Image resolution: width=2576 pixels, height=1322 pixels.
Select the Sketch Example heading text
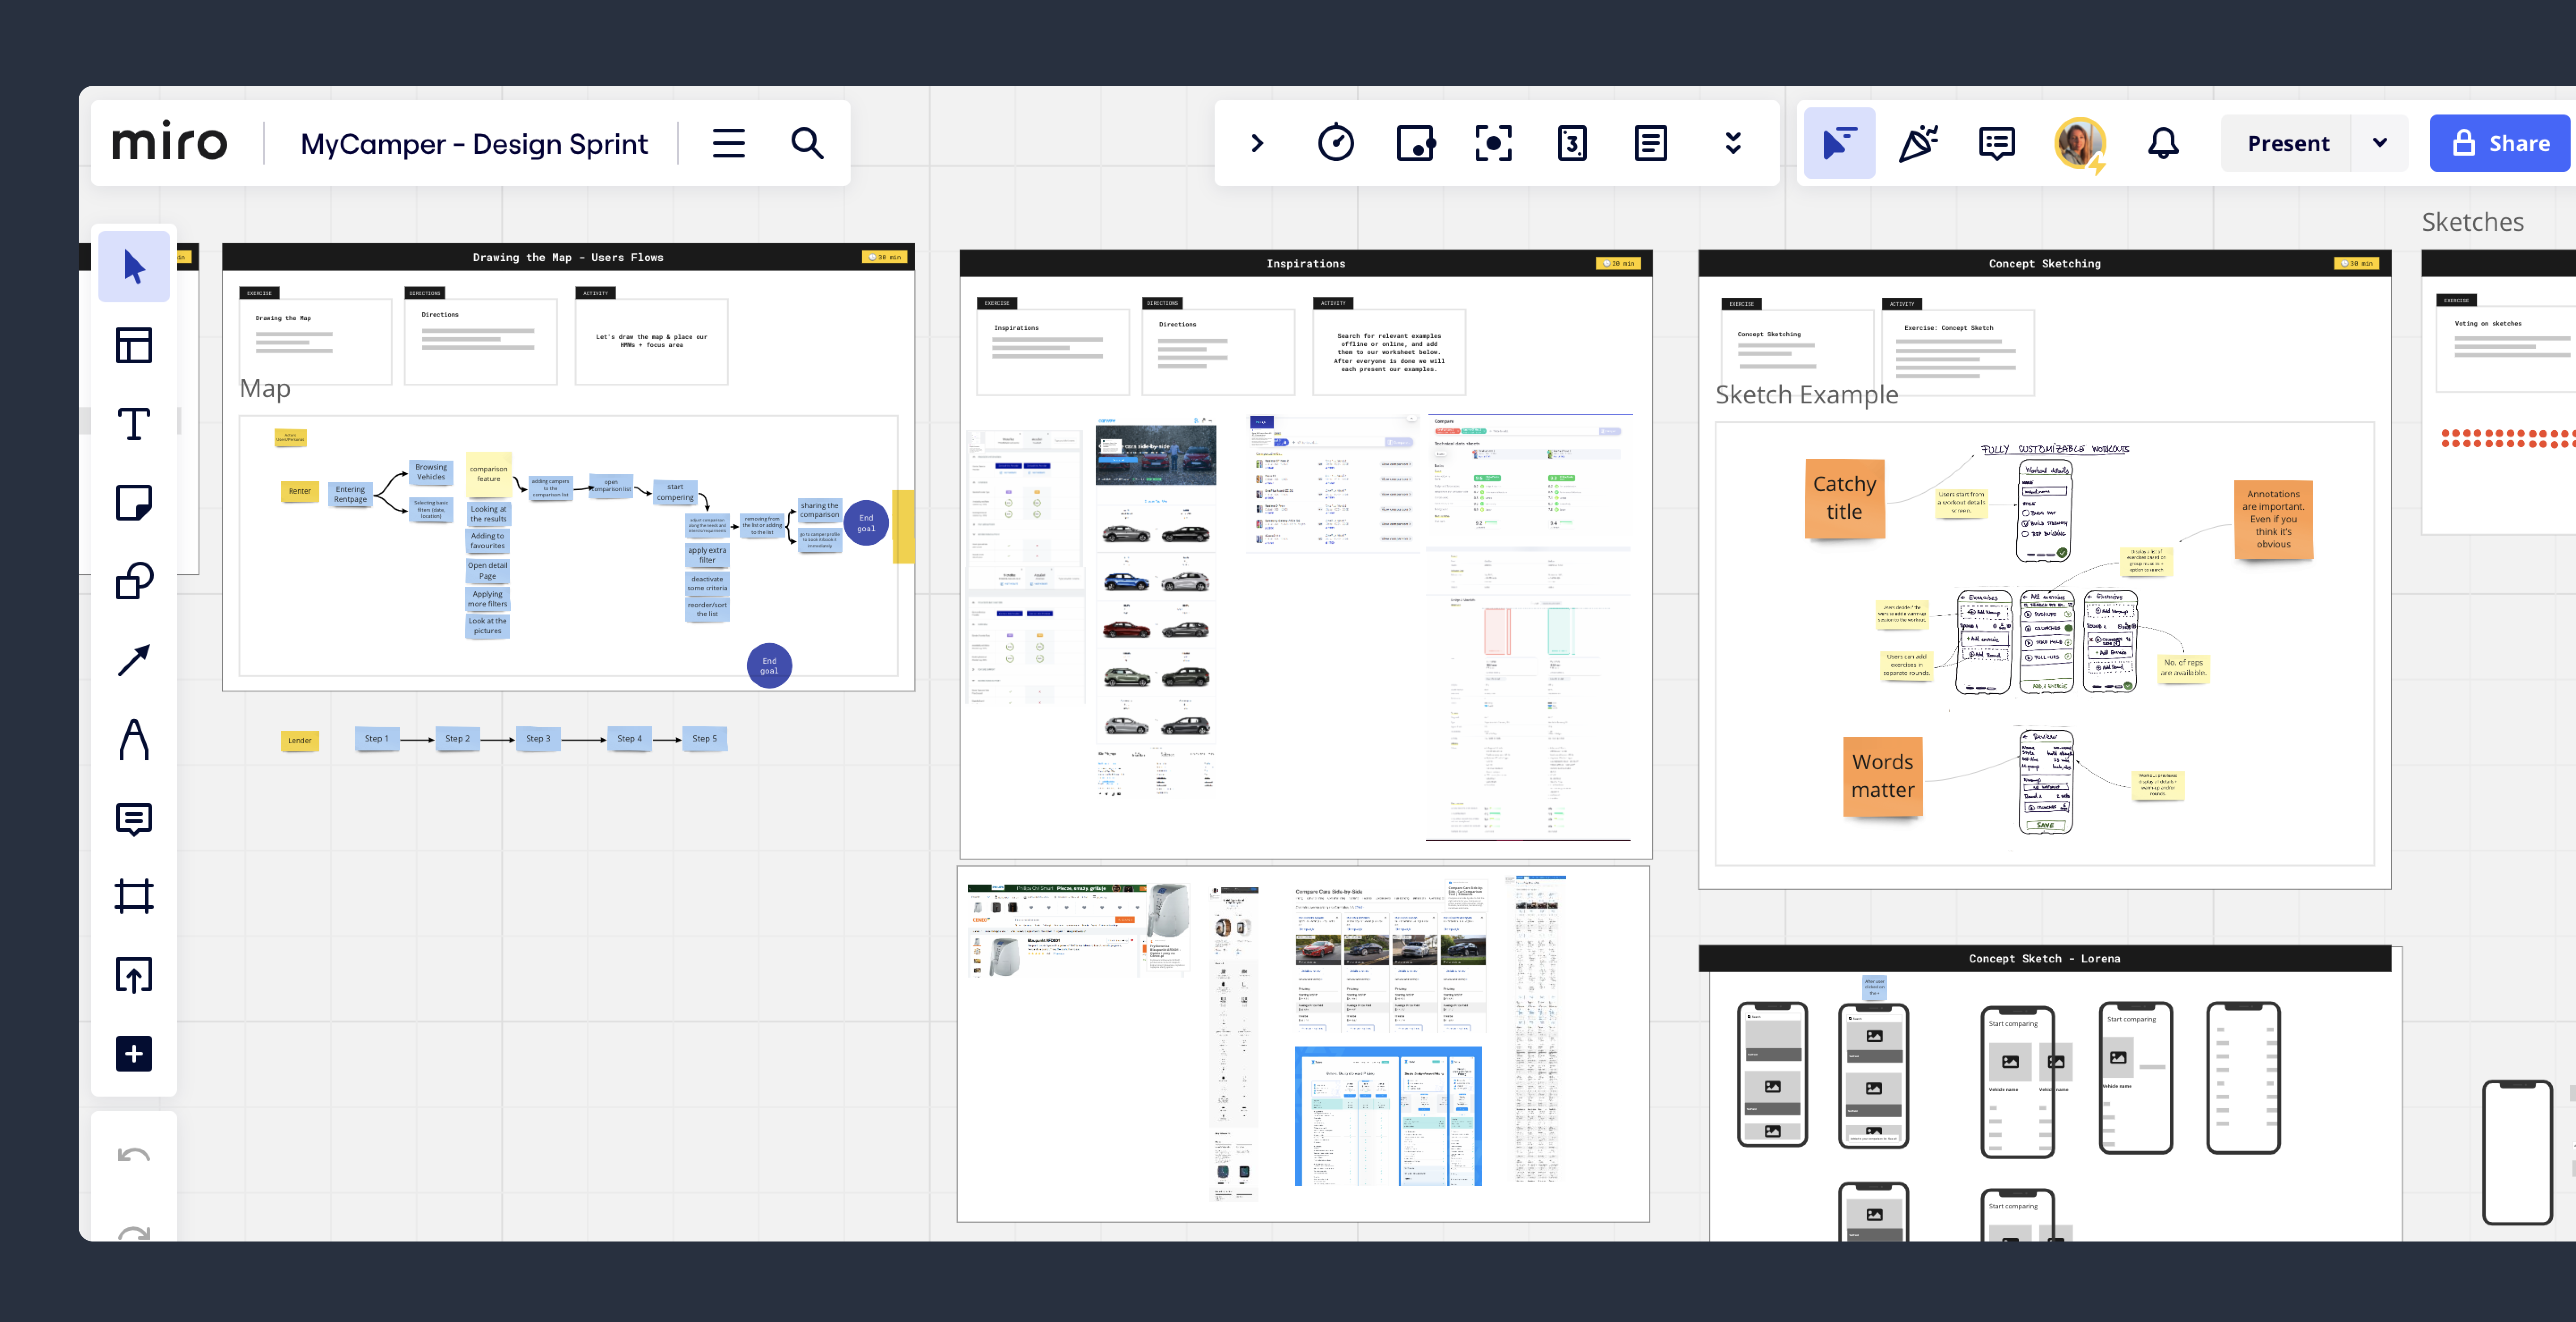(x=1806, y=395)
